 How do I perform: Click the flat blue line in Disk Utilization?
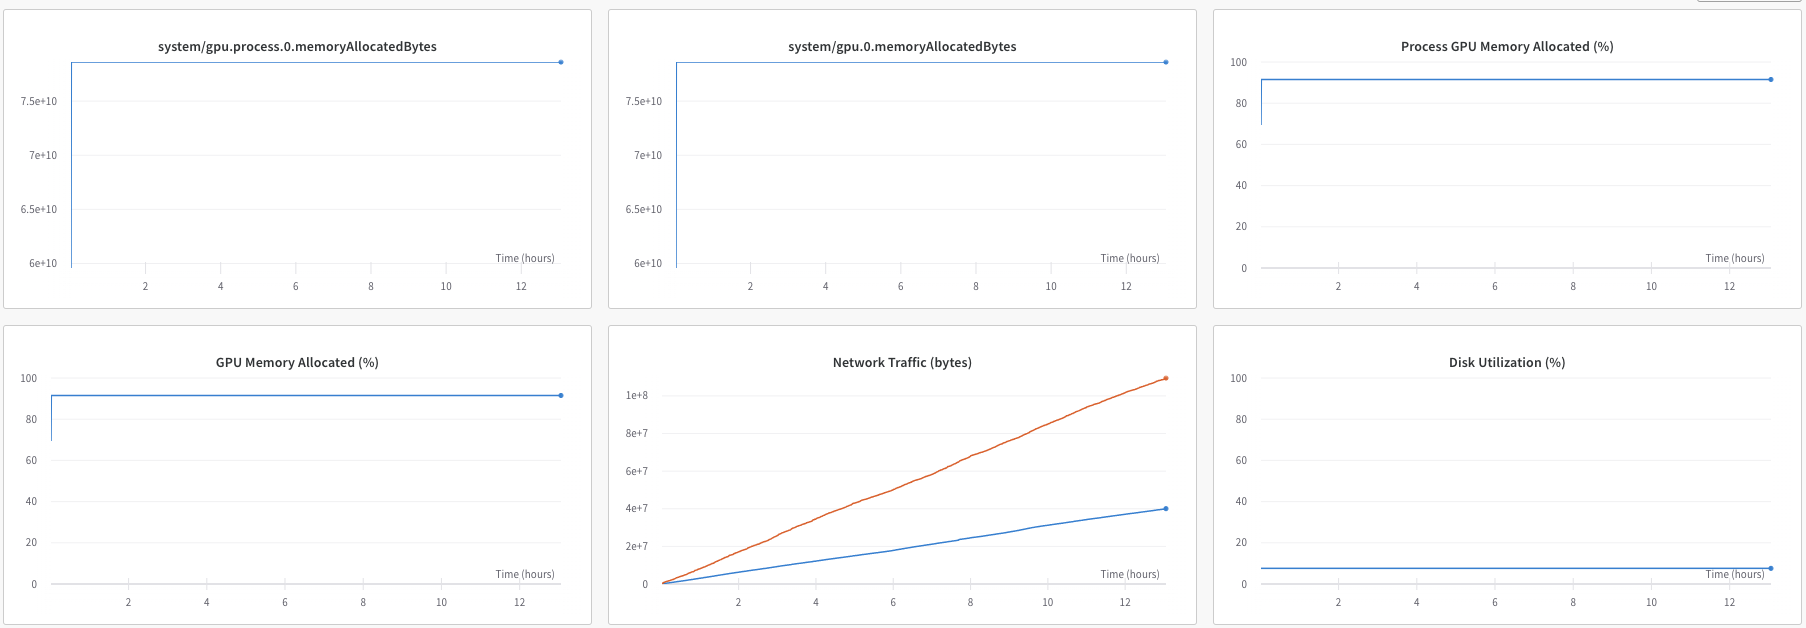1515,568
